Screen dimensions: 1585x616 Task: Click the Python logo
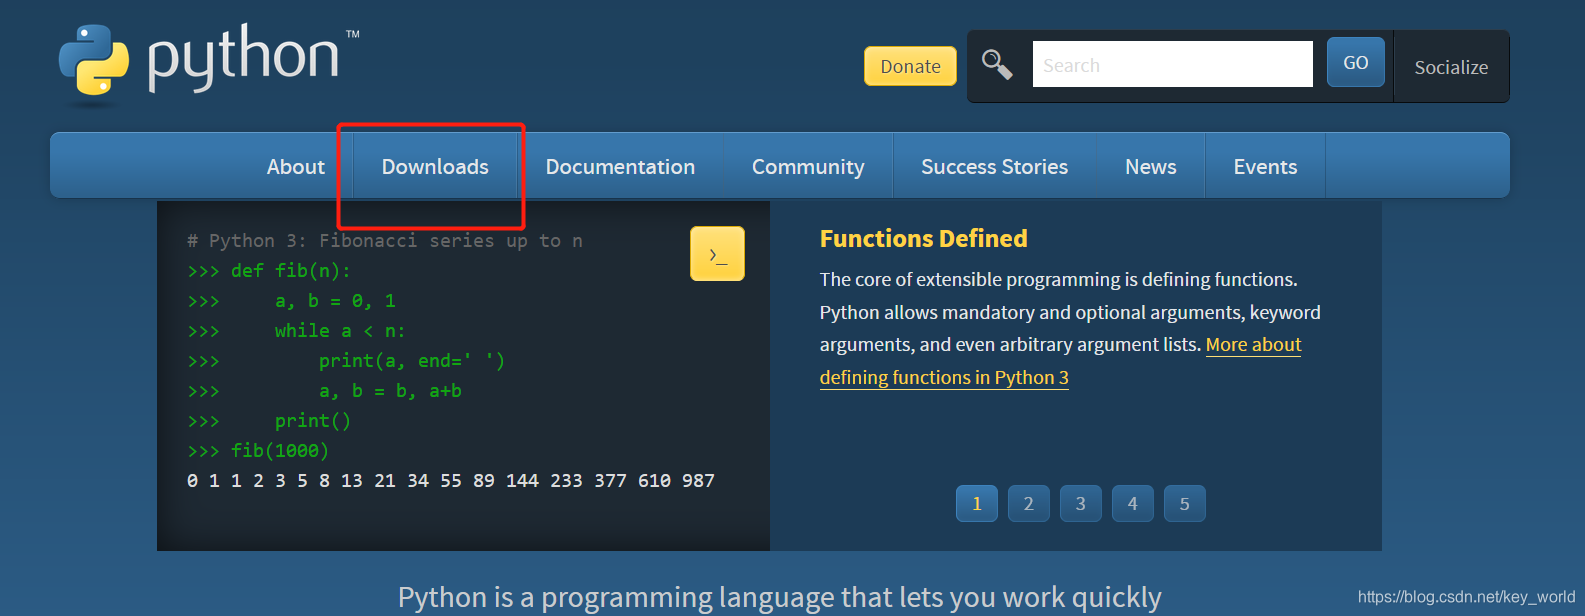[x=209, y=63]
